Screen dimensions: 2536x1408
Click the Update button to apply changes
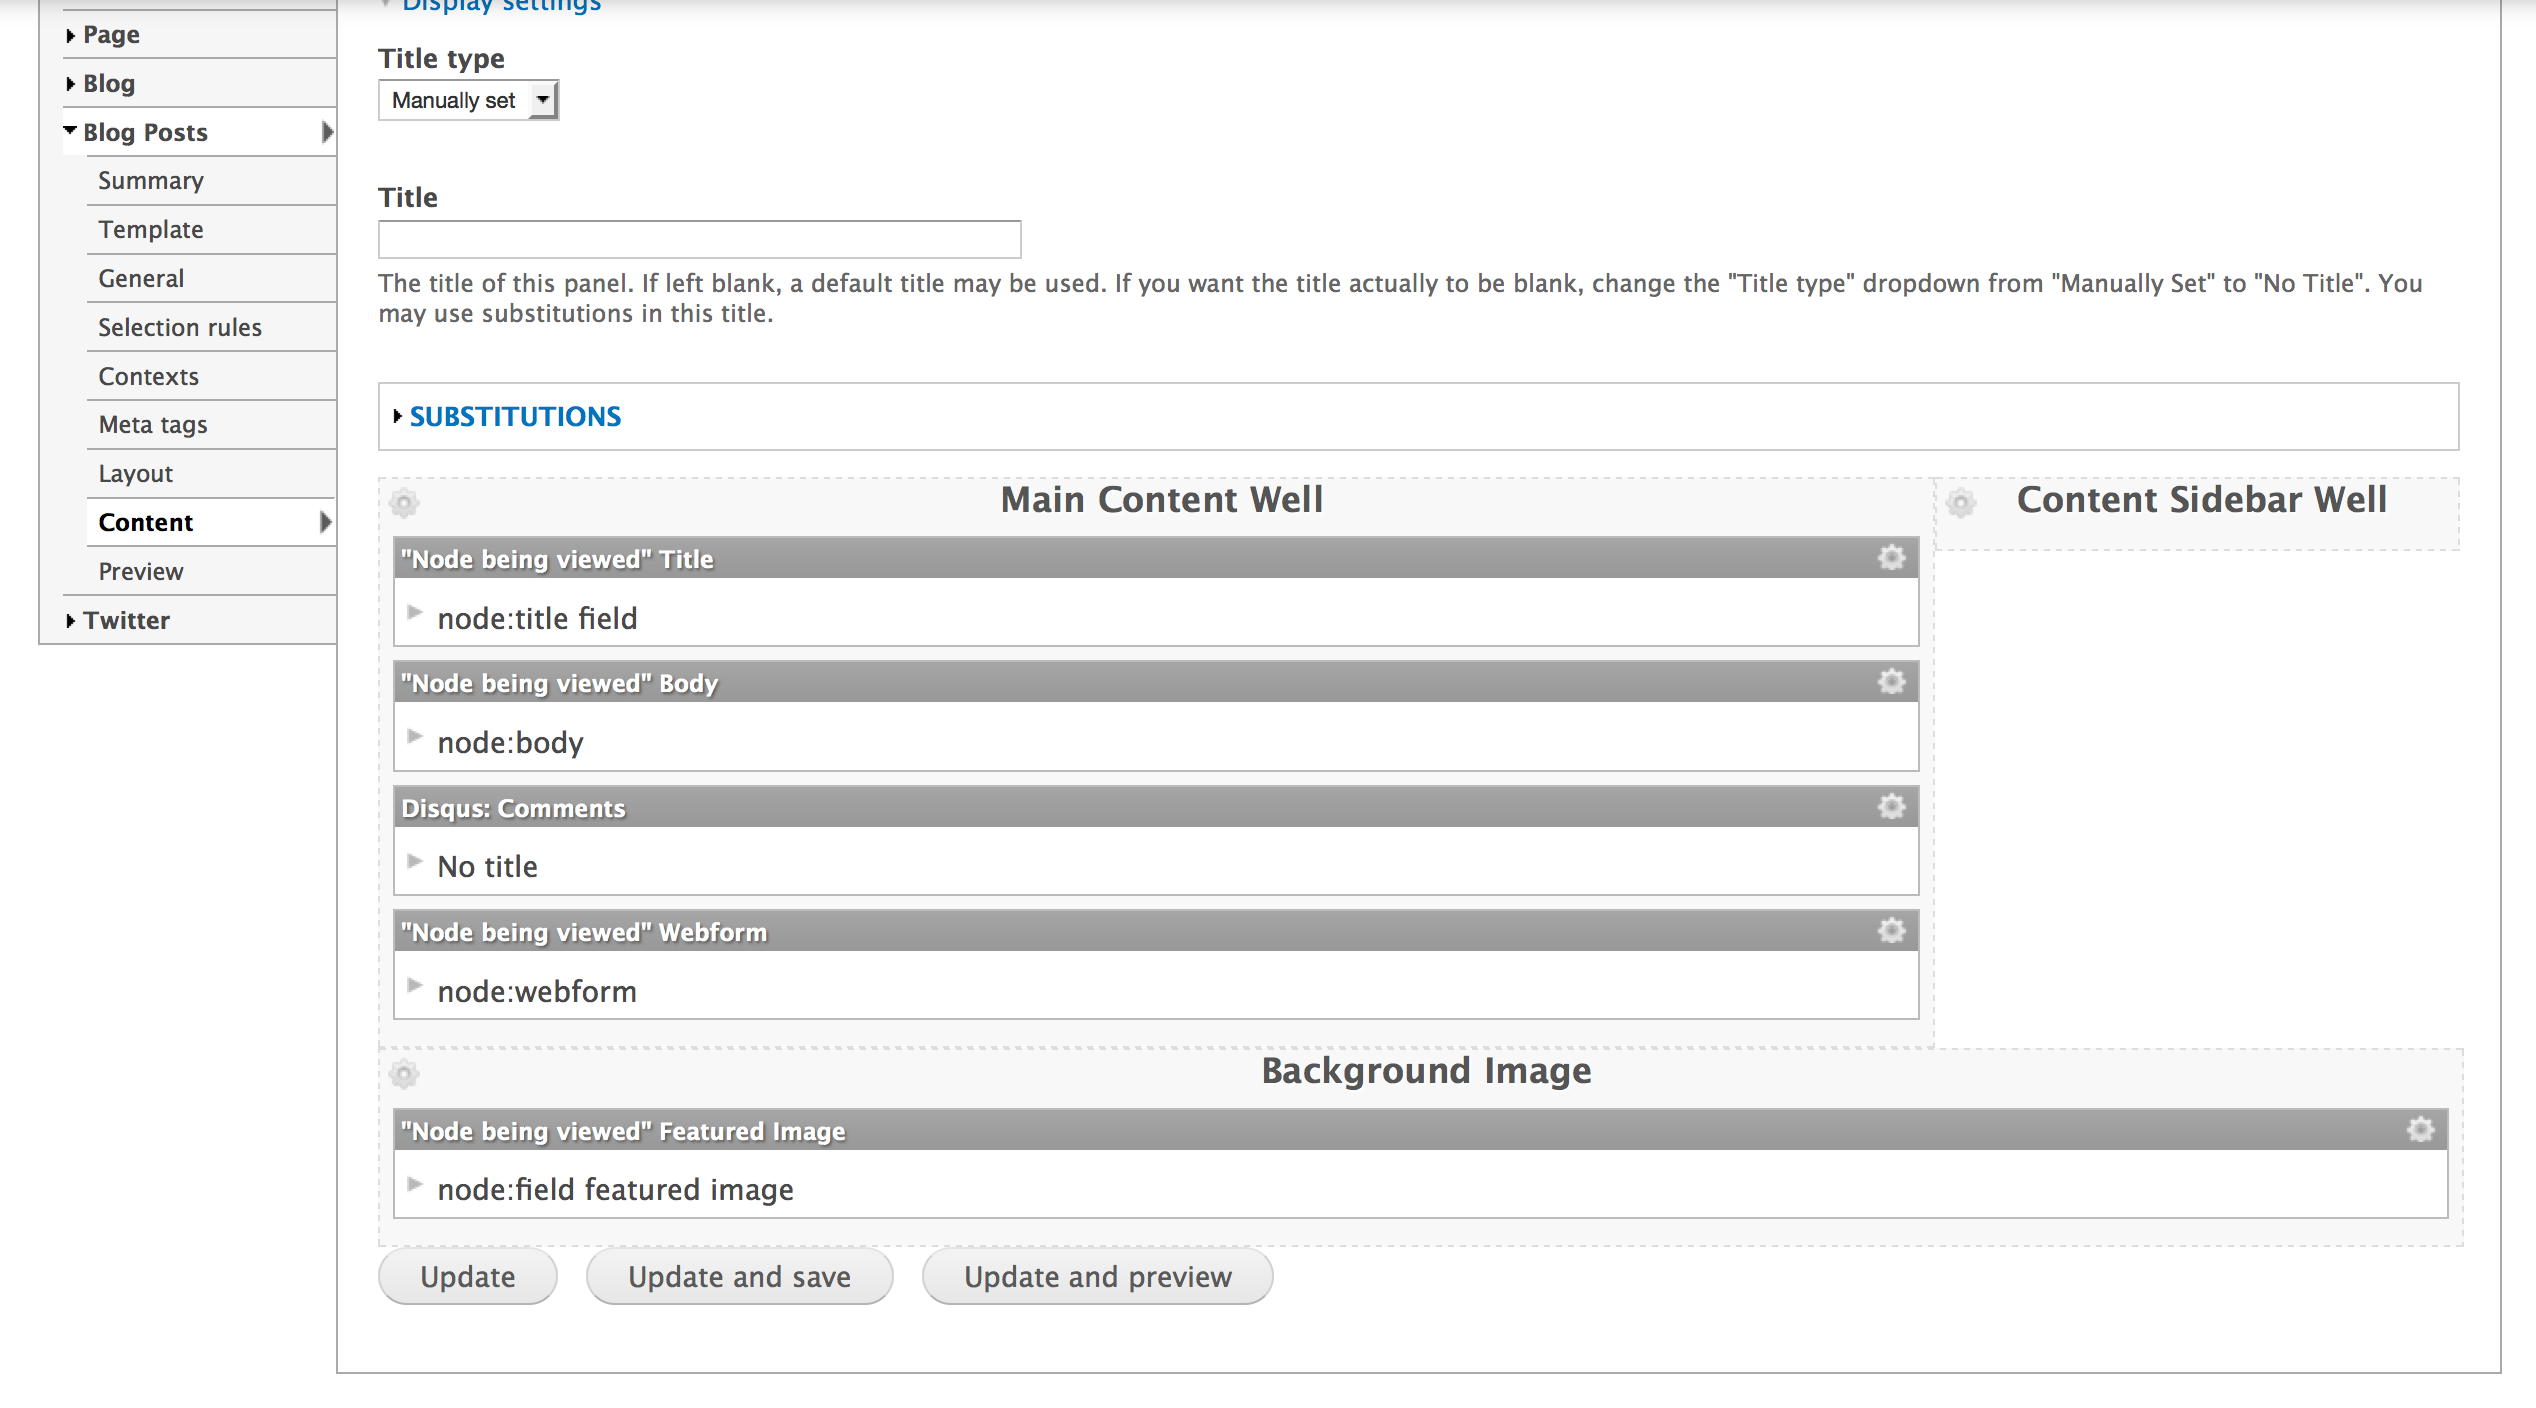click(468, 1274)
